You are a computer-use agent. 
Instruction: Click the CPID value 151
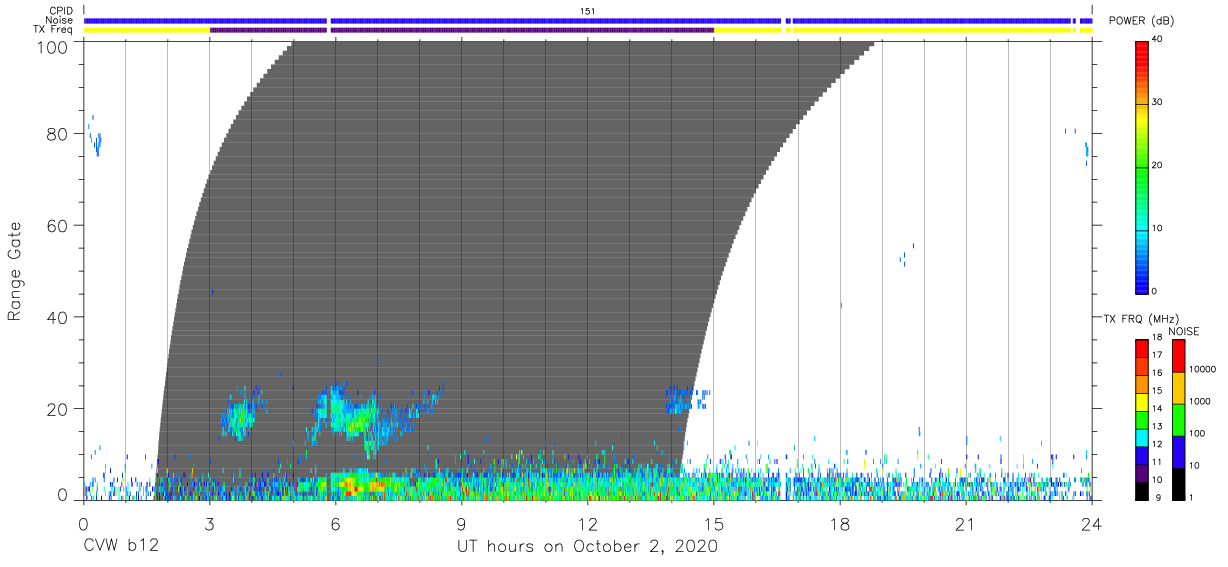pos(587,11)
